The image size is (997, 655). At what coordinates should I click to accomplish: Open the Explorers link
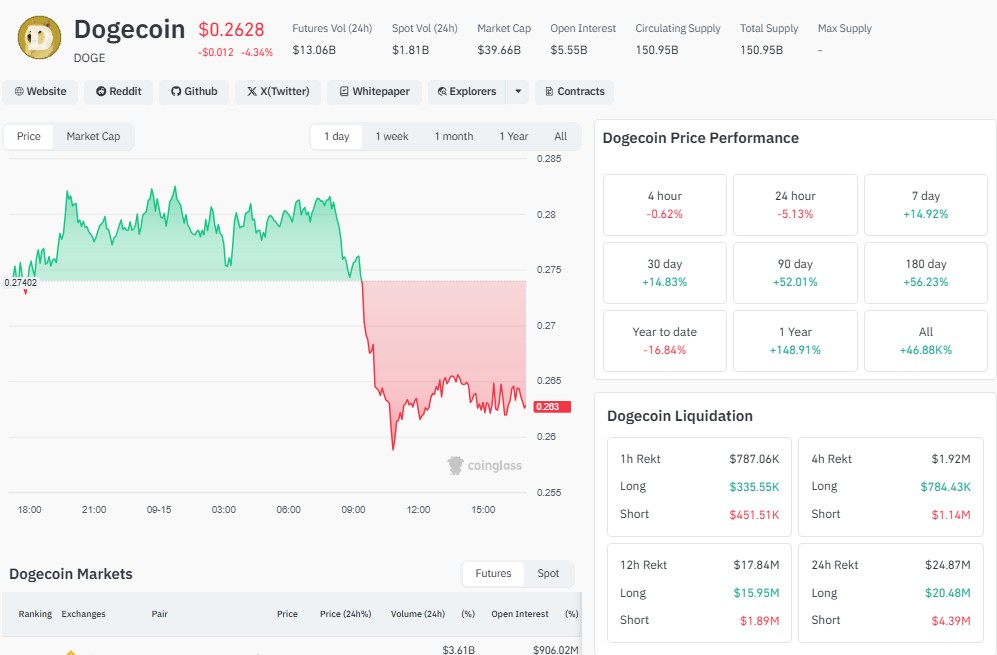[x=467, y=92]
